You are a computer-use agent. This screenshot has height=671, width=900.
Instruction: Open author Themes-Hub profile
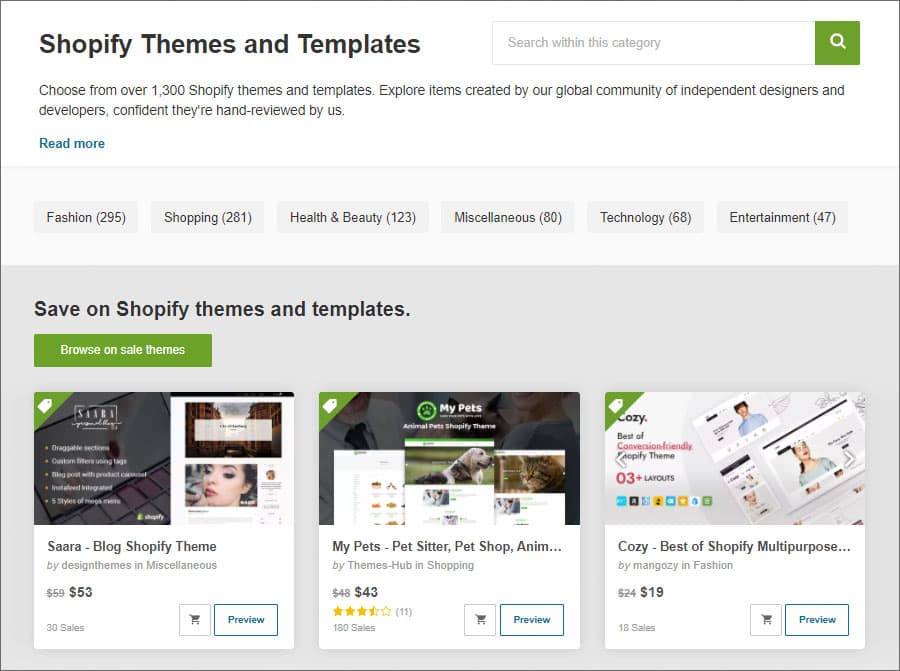pyautogui.click(x=379, y=565)
